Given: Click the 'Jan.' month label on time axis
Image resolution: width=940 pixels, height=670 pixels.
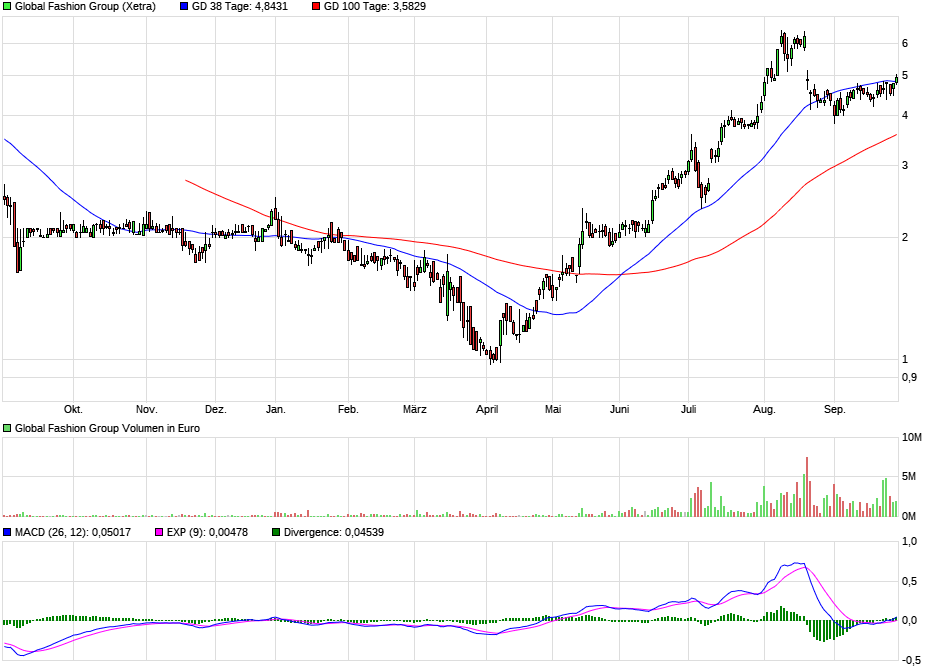Looking at the screenshot, I should 276,410.
